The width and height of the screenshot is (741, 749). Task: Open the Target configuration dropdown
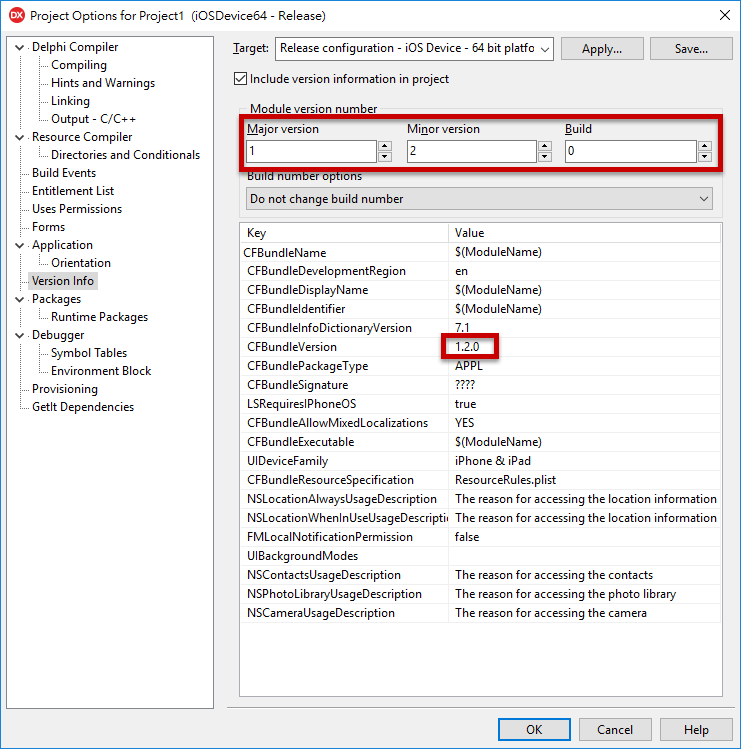[x=544, y=49]
